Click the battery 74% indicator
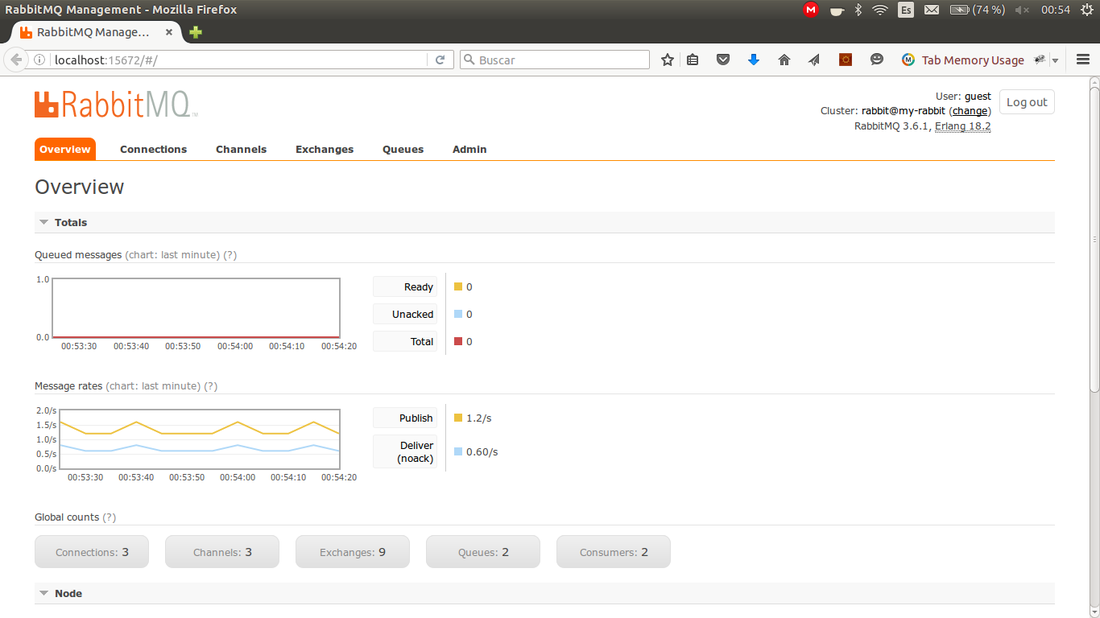The width and height of the screenshot is (1100, 618). pos(977,10)
